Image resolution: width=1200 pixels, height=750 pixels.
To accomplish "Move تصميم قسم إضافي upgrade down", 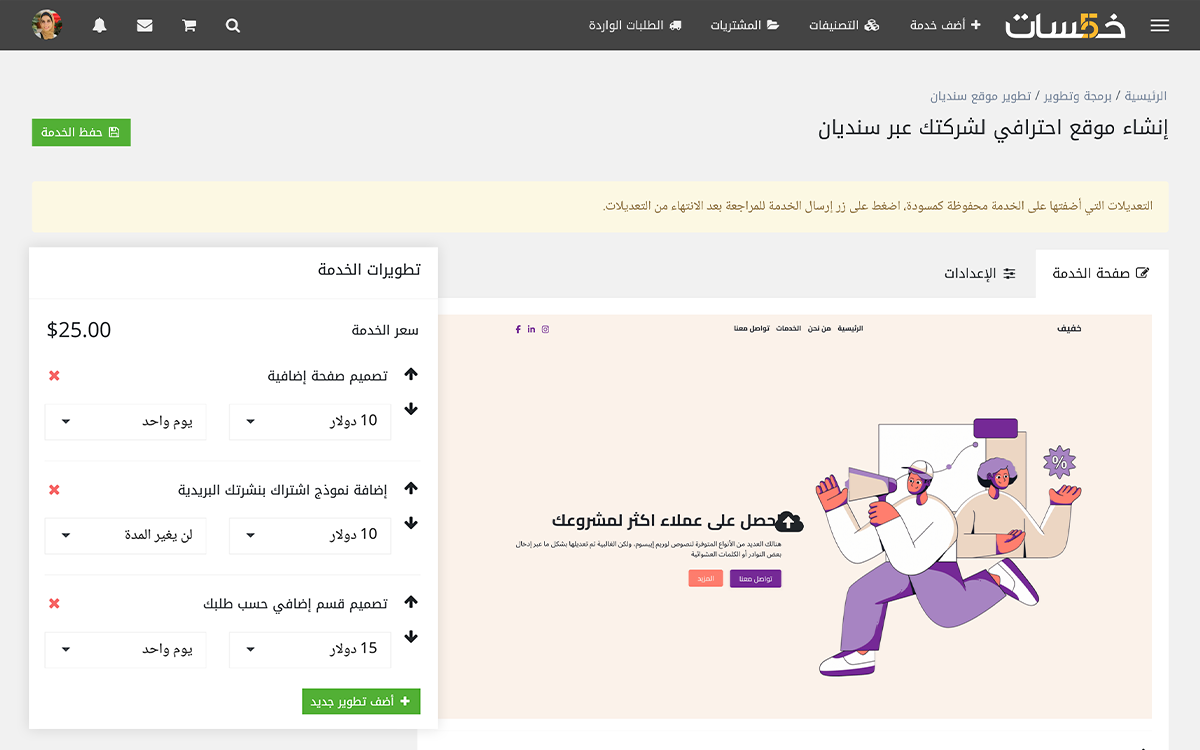I will tap(411, 637).
